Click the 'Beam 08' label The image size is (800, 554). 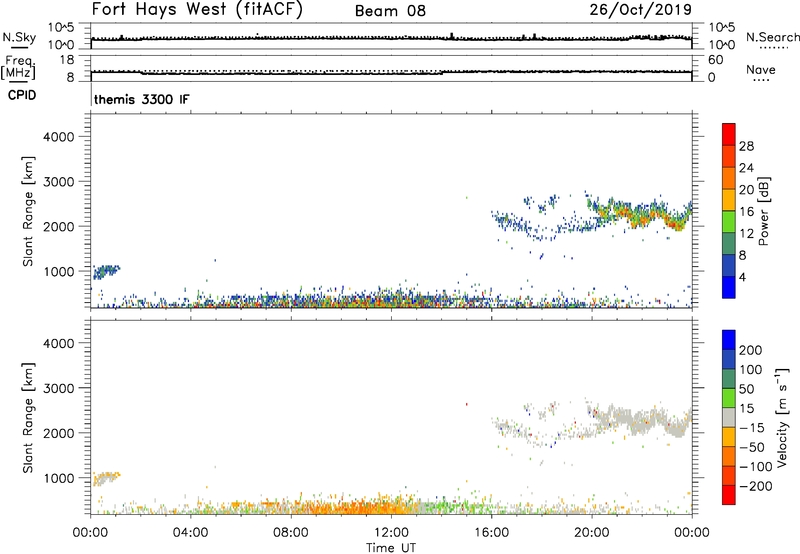point(390,11)
